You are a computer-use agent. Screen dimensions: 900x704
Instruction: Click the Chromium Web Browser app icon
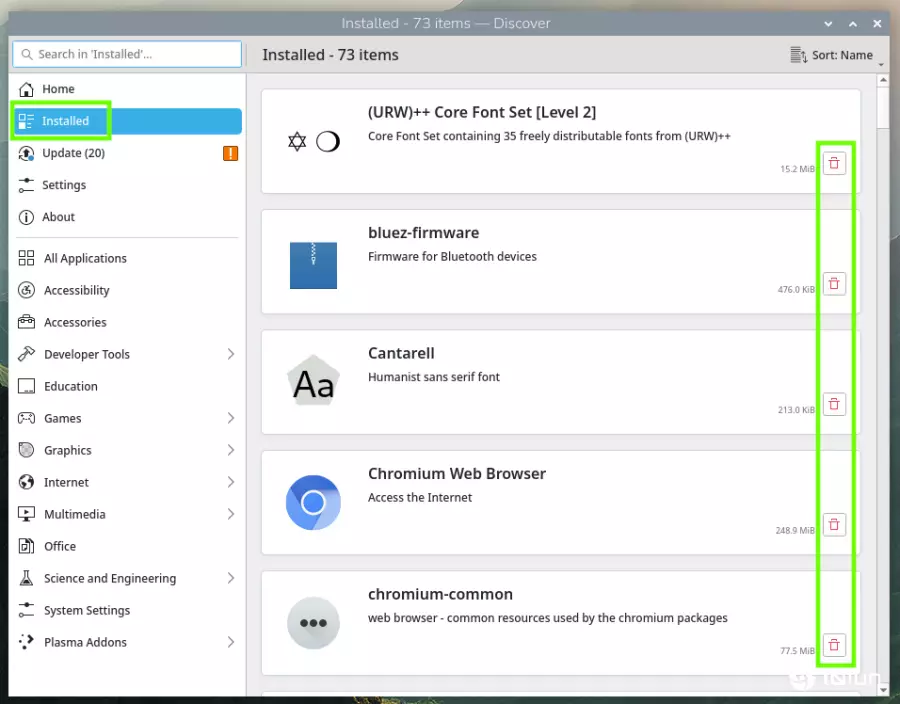[x=313, y=502]
